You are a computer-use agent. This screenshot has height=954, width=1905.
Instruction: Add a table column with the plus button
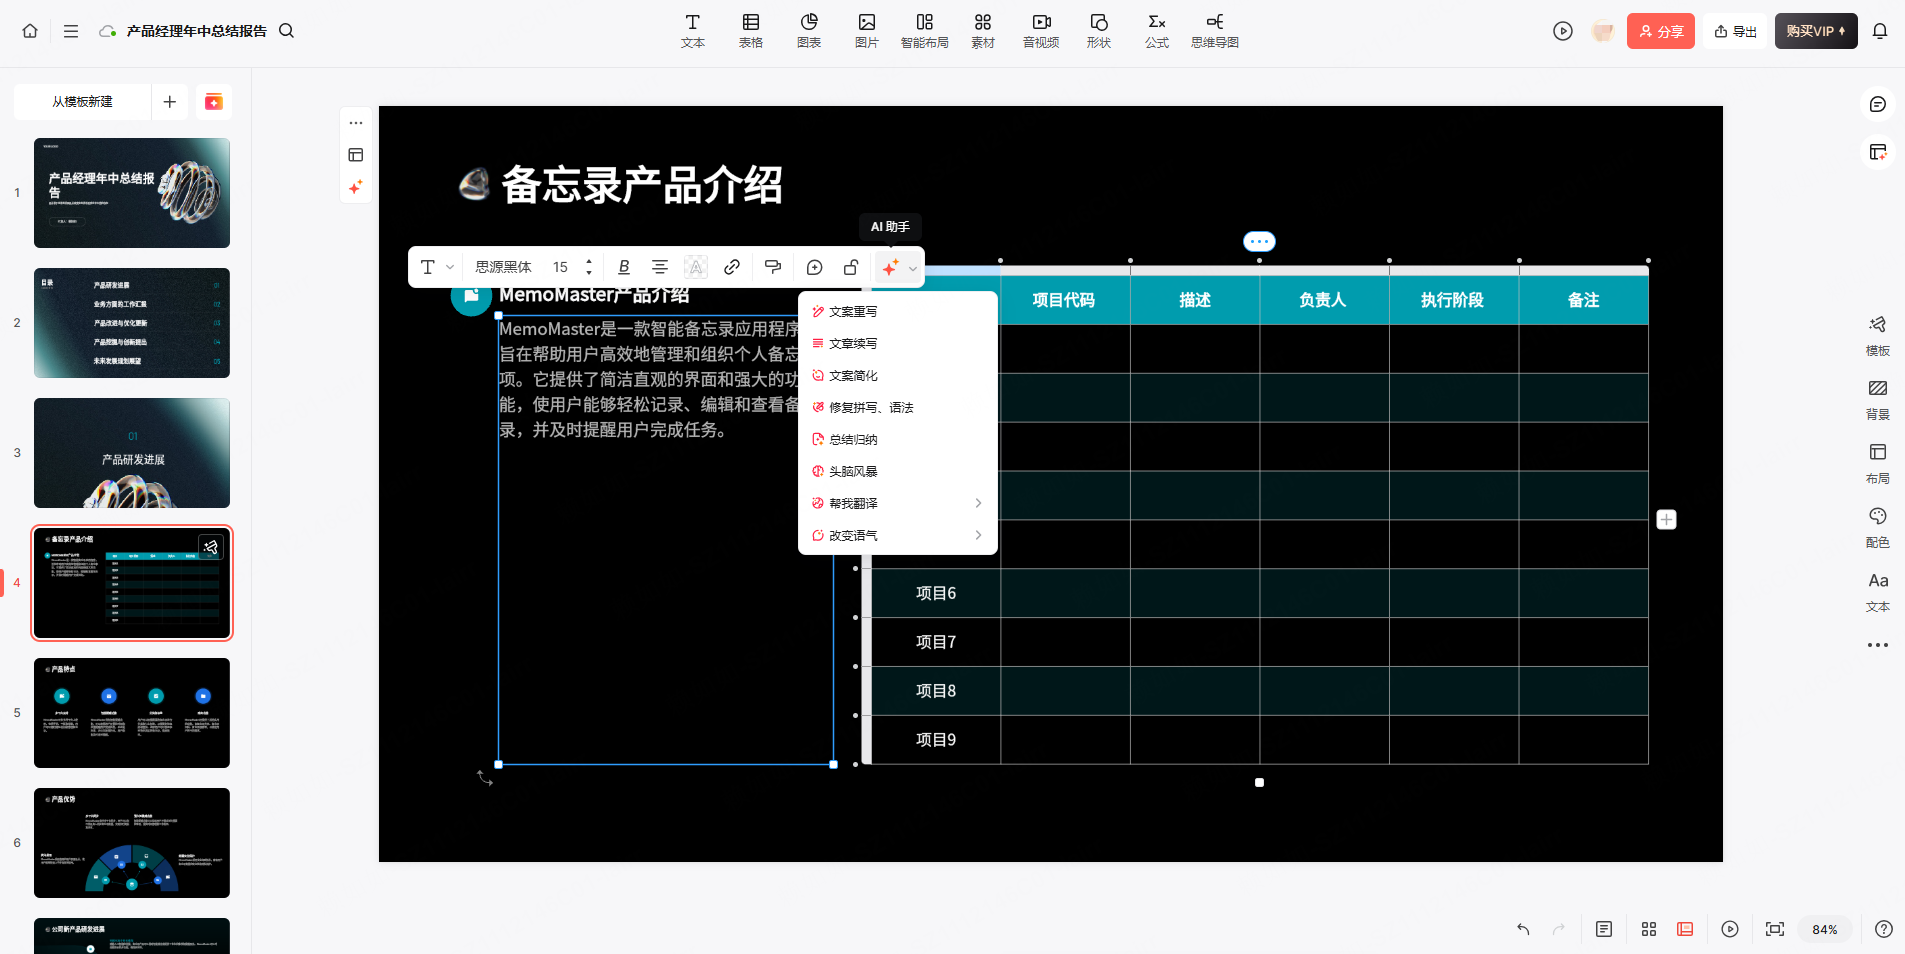(x=1666, y=520)
